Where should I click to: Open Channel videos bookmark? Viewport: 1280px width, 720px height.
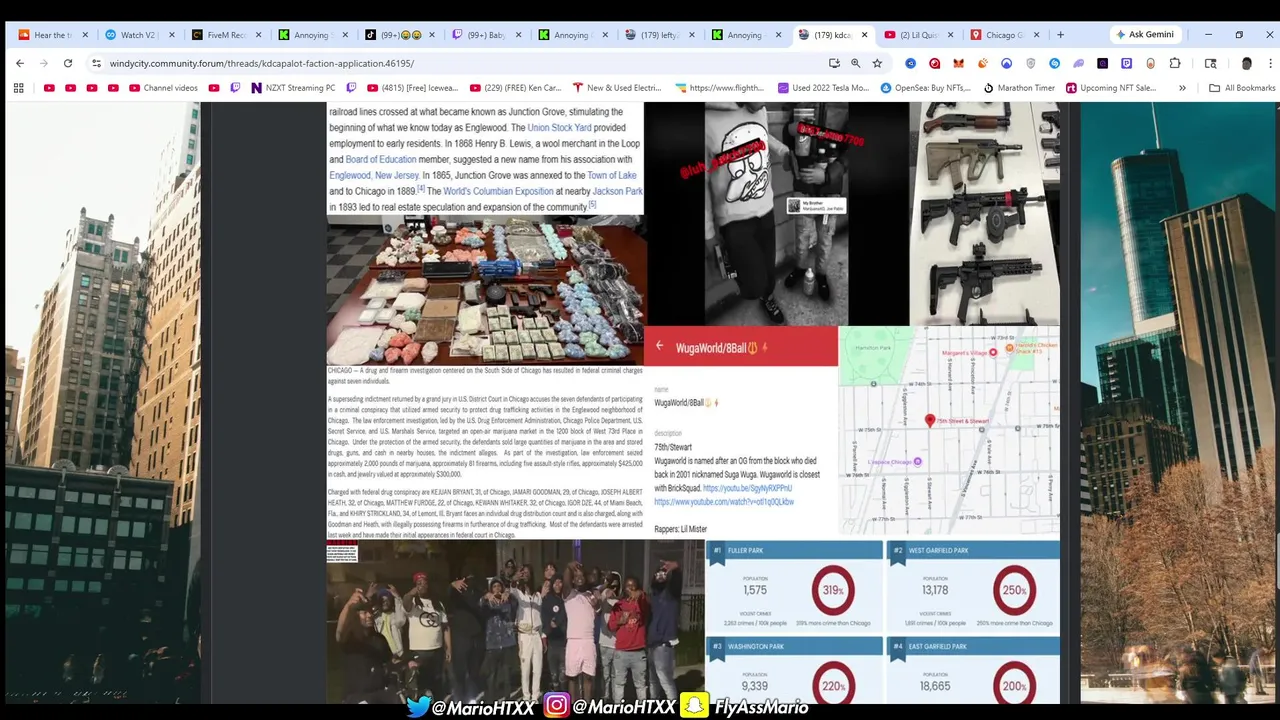tap(163, 88)
